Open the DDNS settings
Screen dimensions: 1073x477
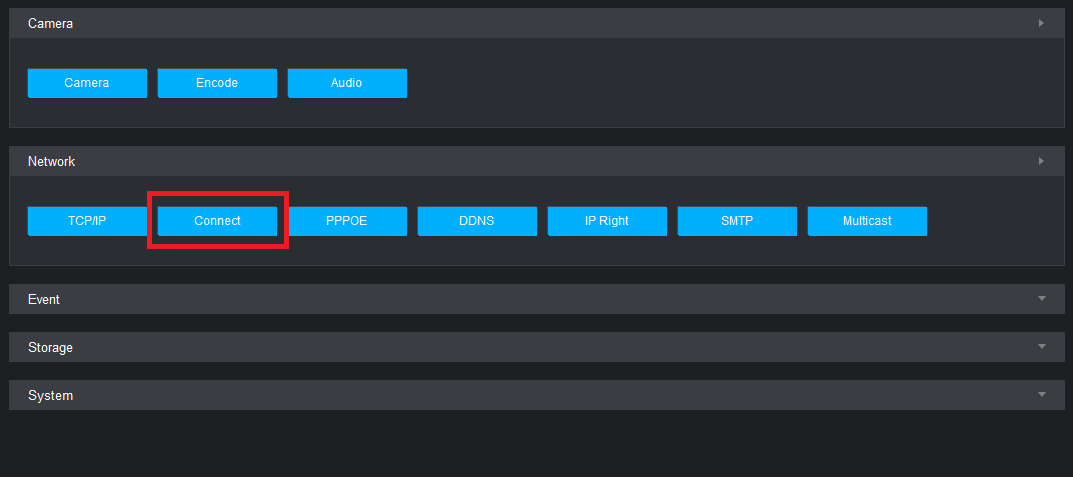point(477,221)
